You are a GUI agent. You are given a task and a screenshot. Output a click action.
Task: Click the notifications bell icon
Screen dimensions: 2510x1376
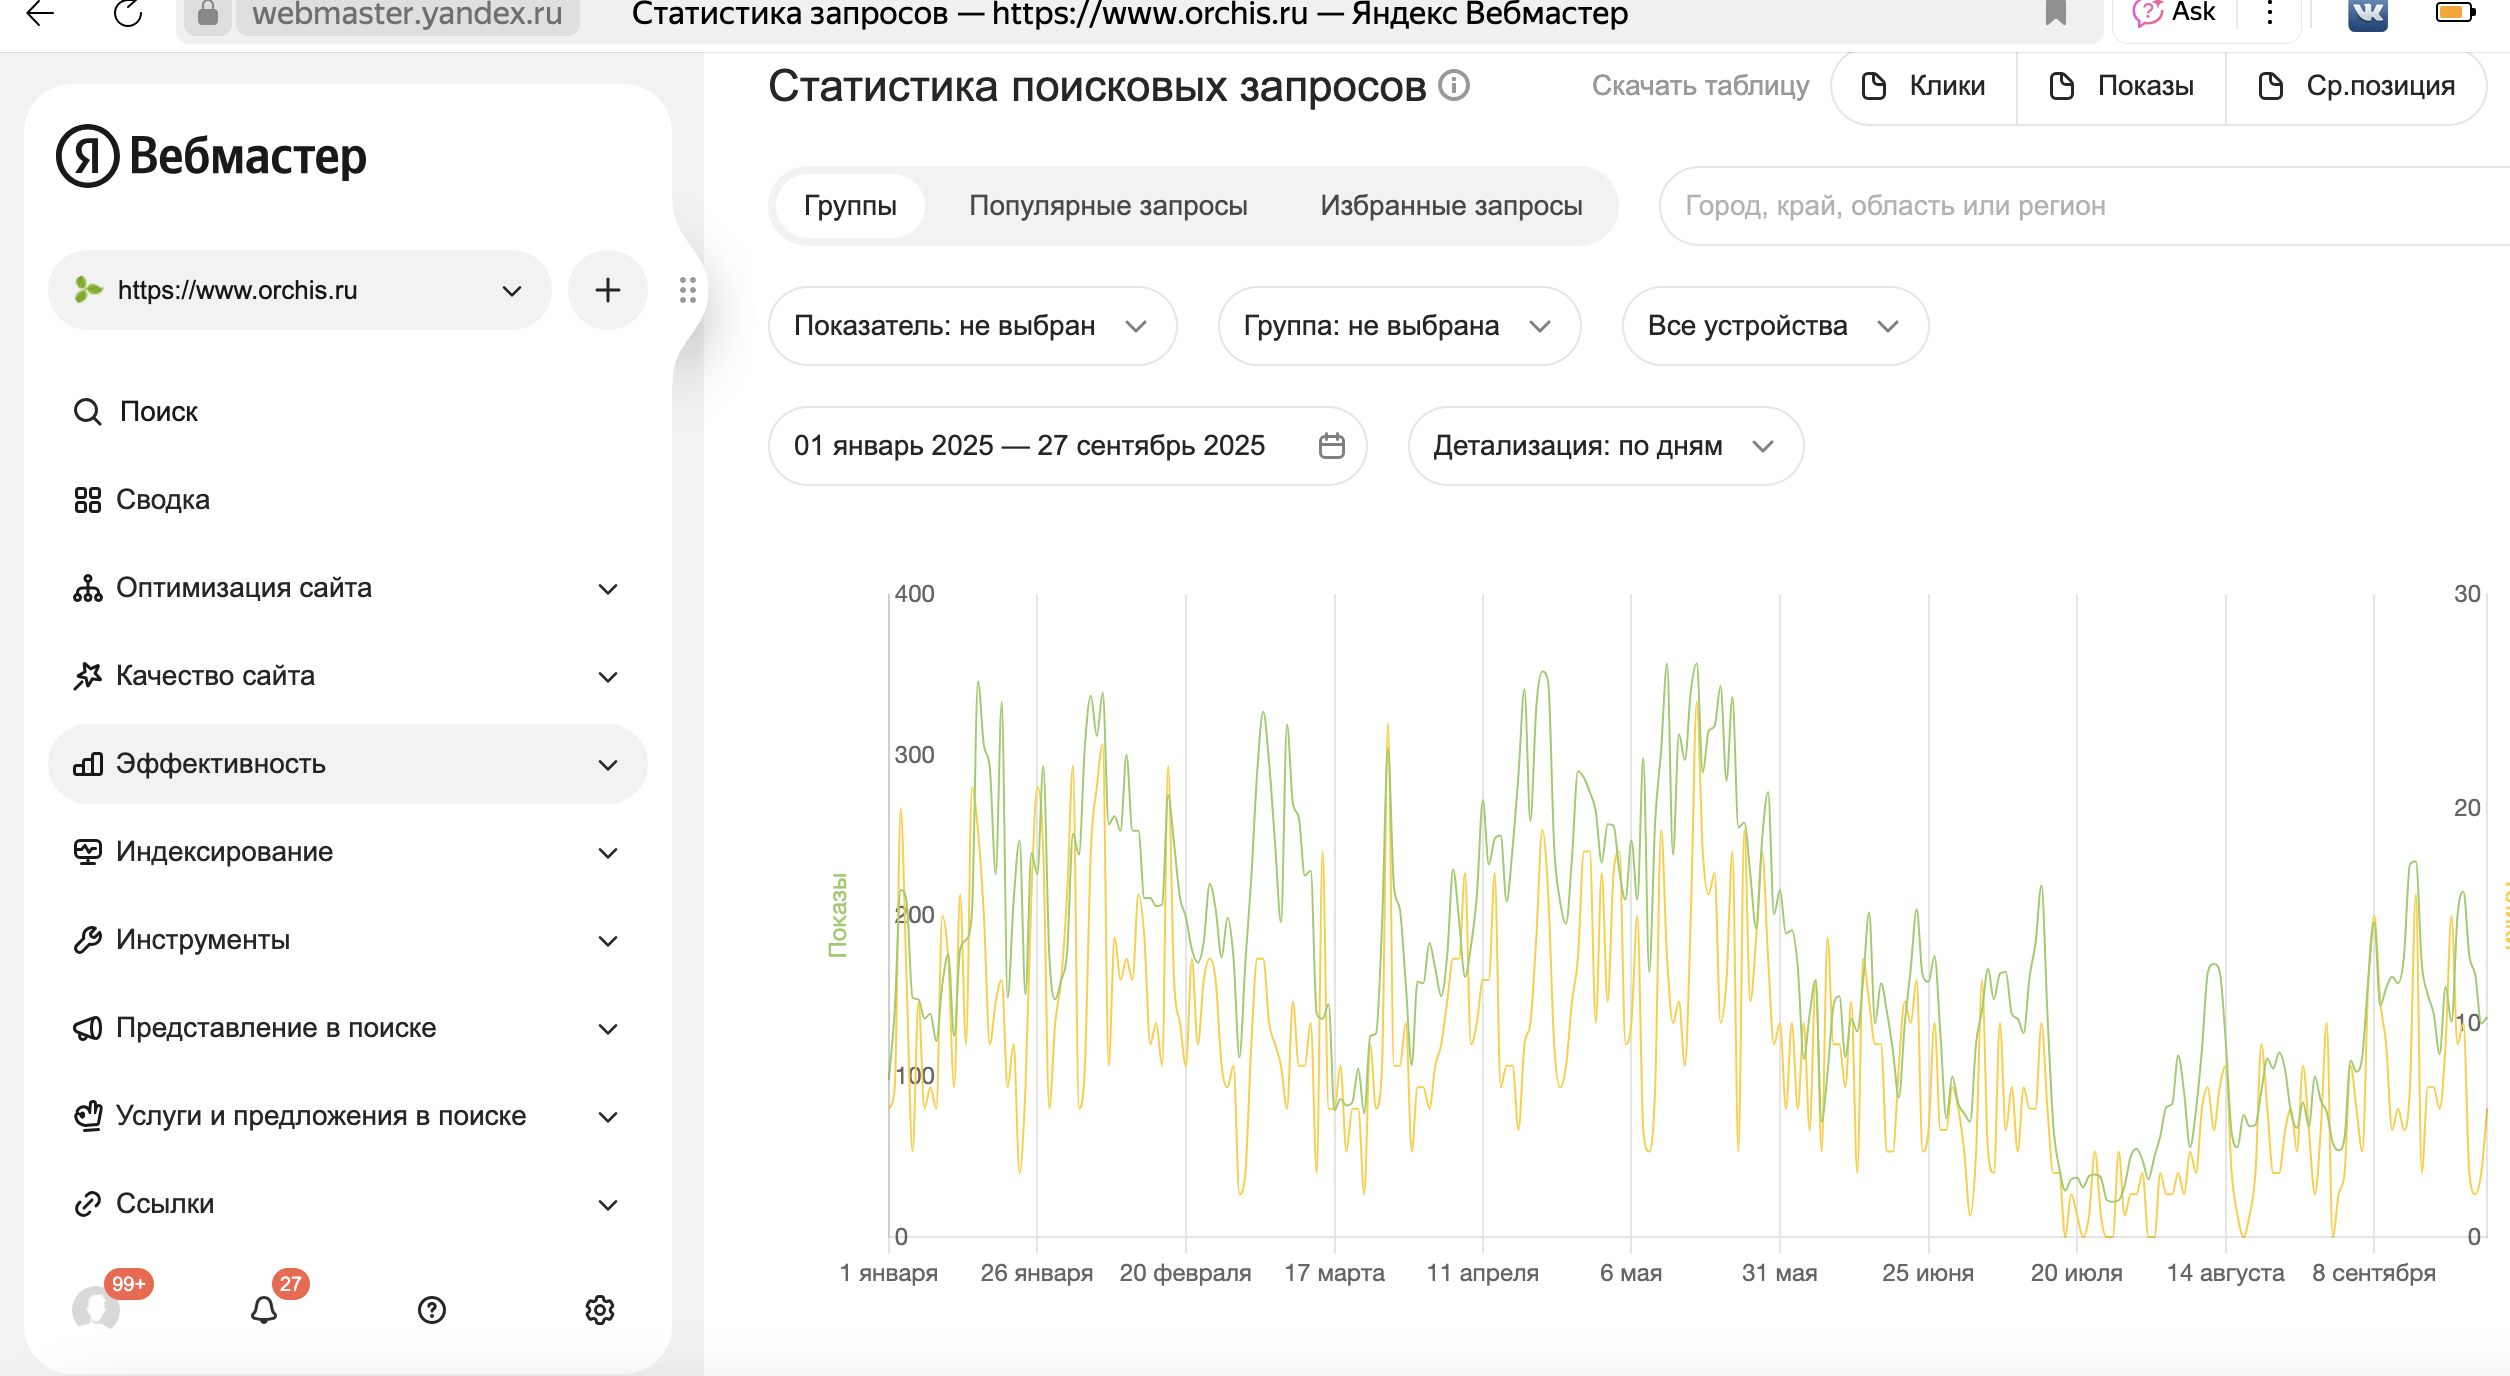coord(264,1309)
